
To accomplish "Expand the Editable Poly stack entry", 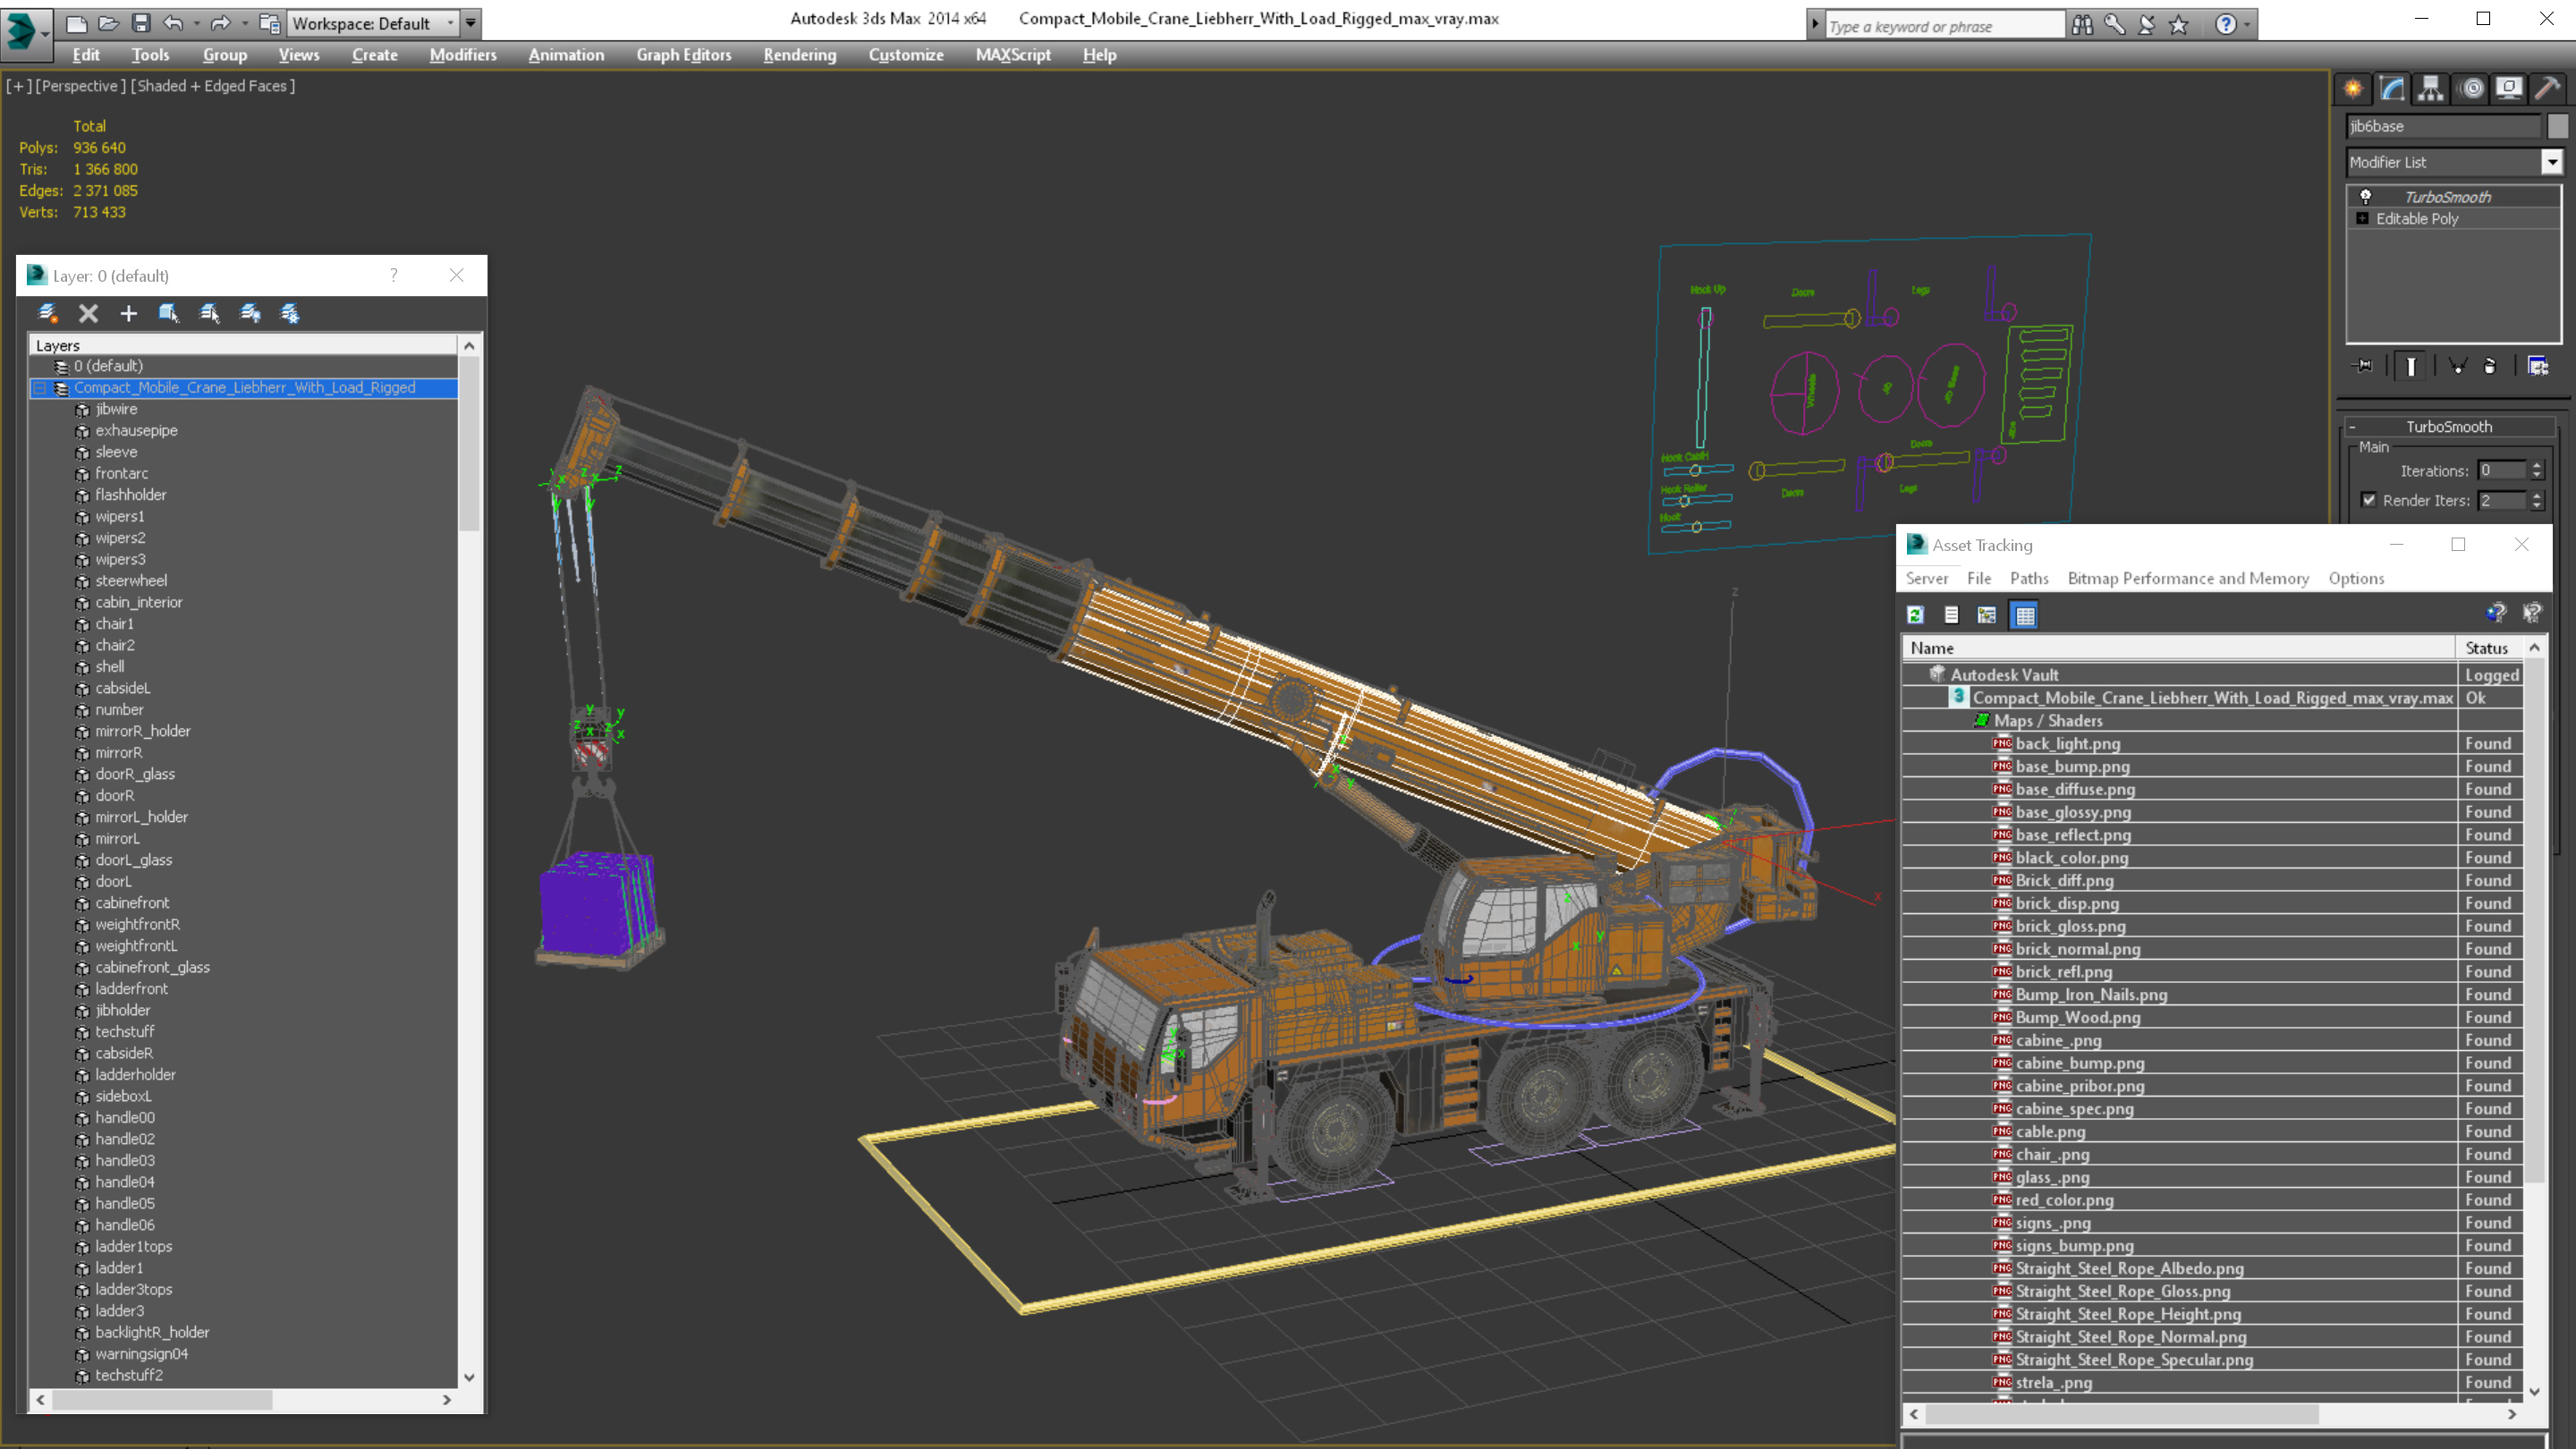I will 2362,219.
